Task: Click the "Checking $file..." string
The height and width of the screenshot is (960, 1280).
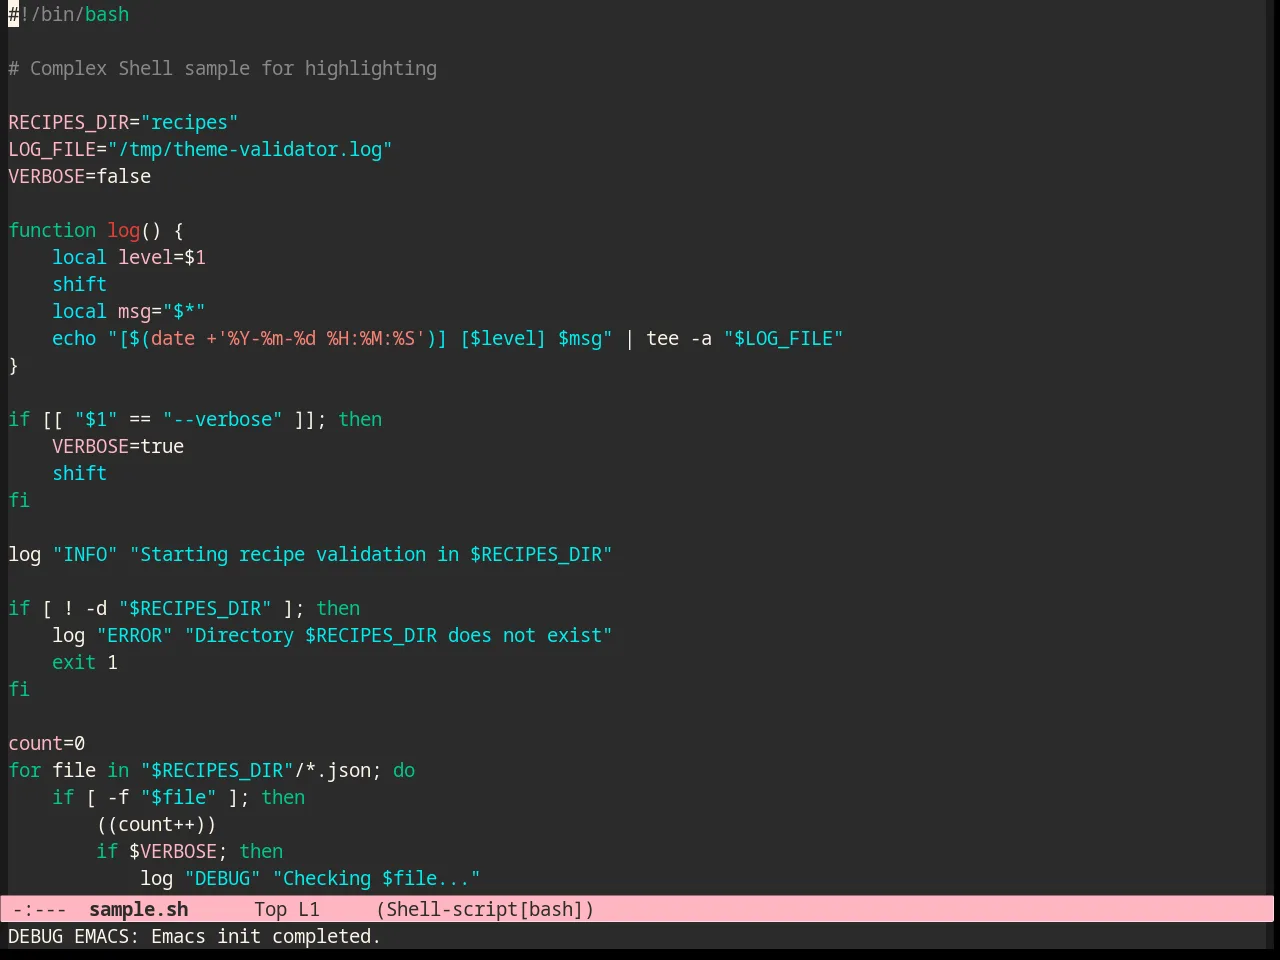Action: click(377, 878)
